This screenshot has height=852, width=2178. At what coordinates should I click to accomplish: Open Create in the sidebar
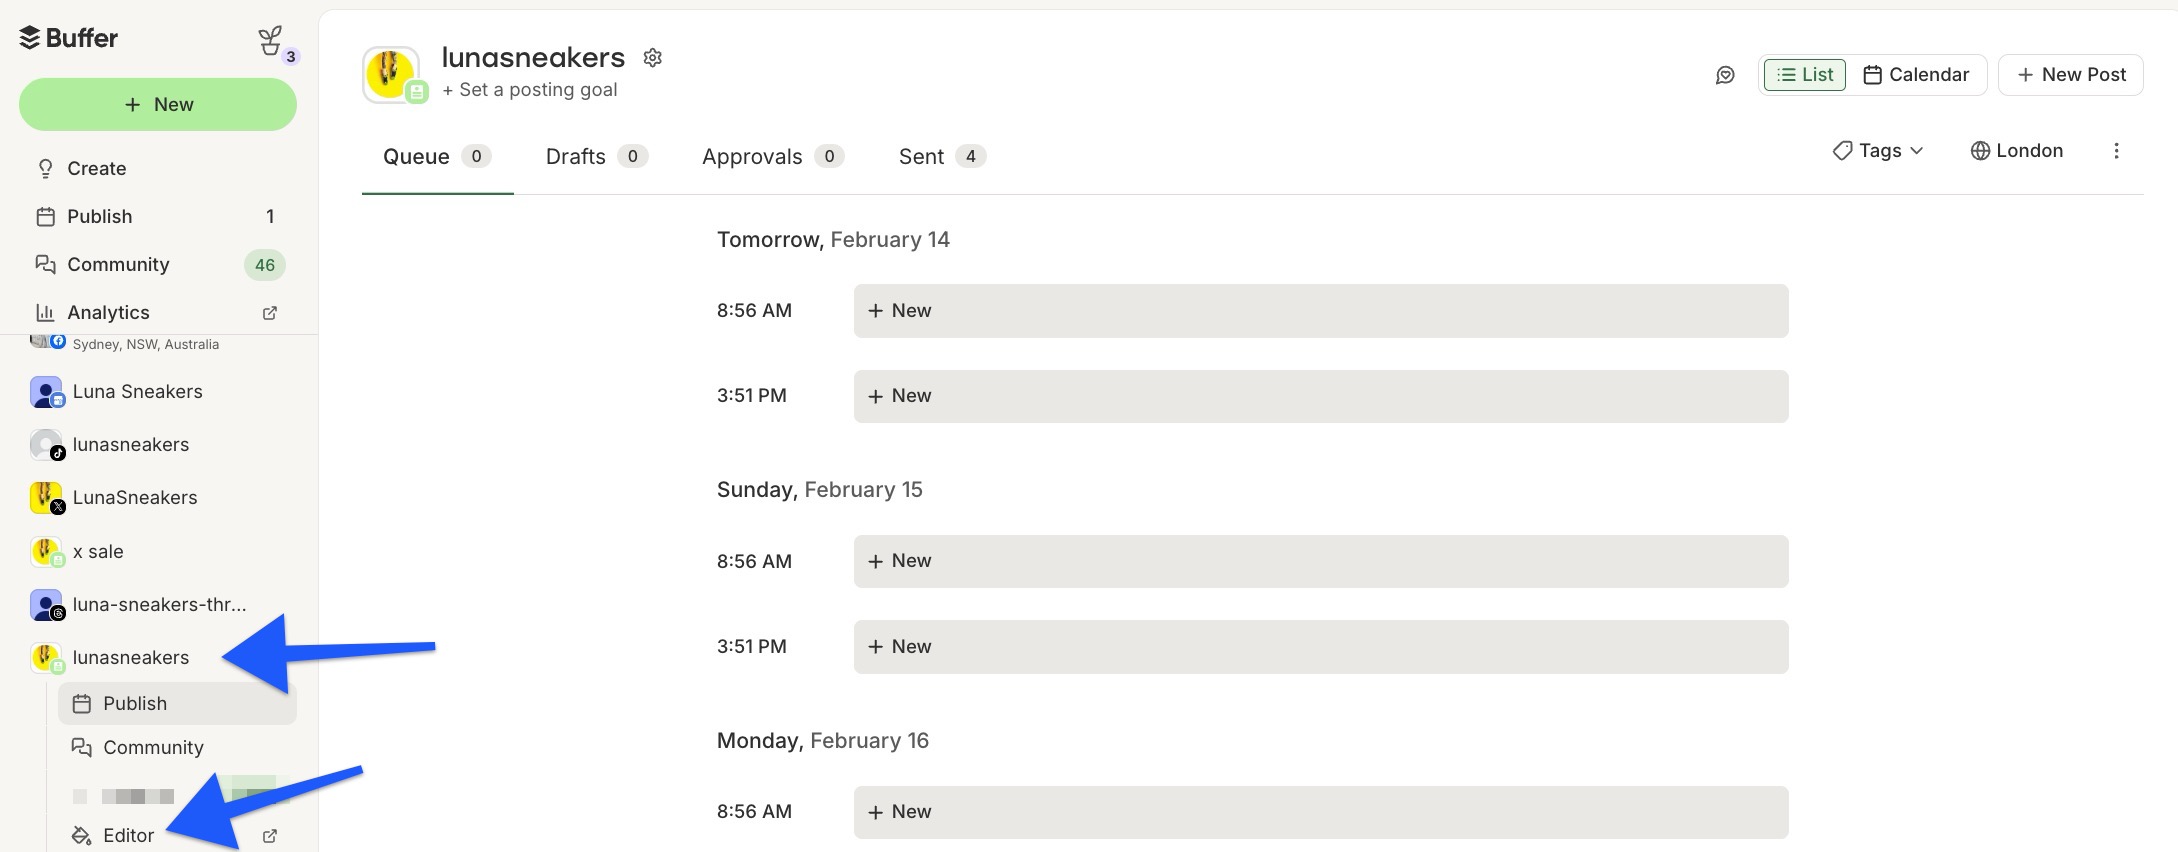tap(96, 169)
